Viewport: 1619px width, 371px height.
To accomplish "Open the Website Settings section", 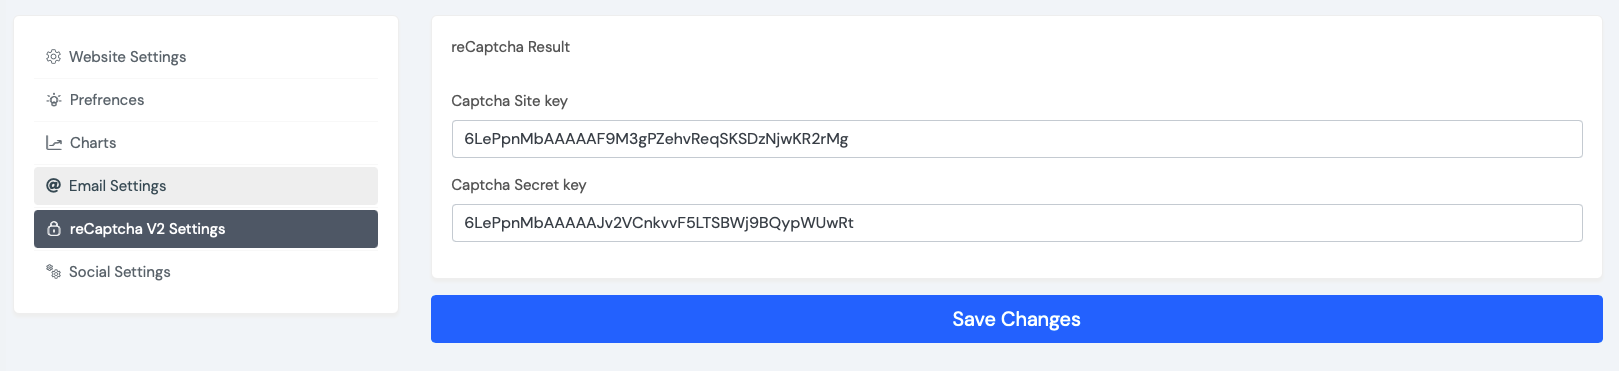I will [206, 57].
